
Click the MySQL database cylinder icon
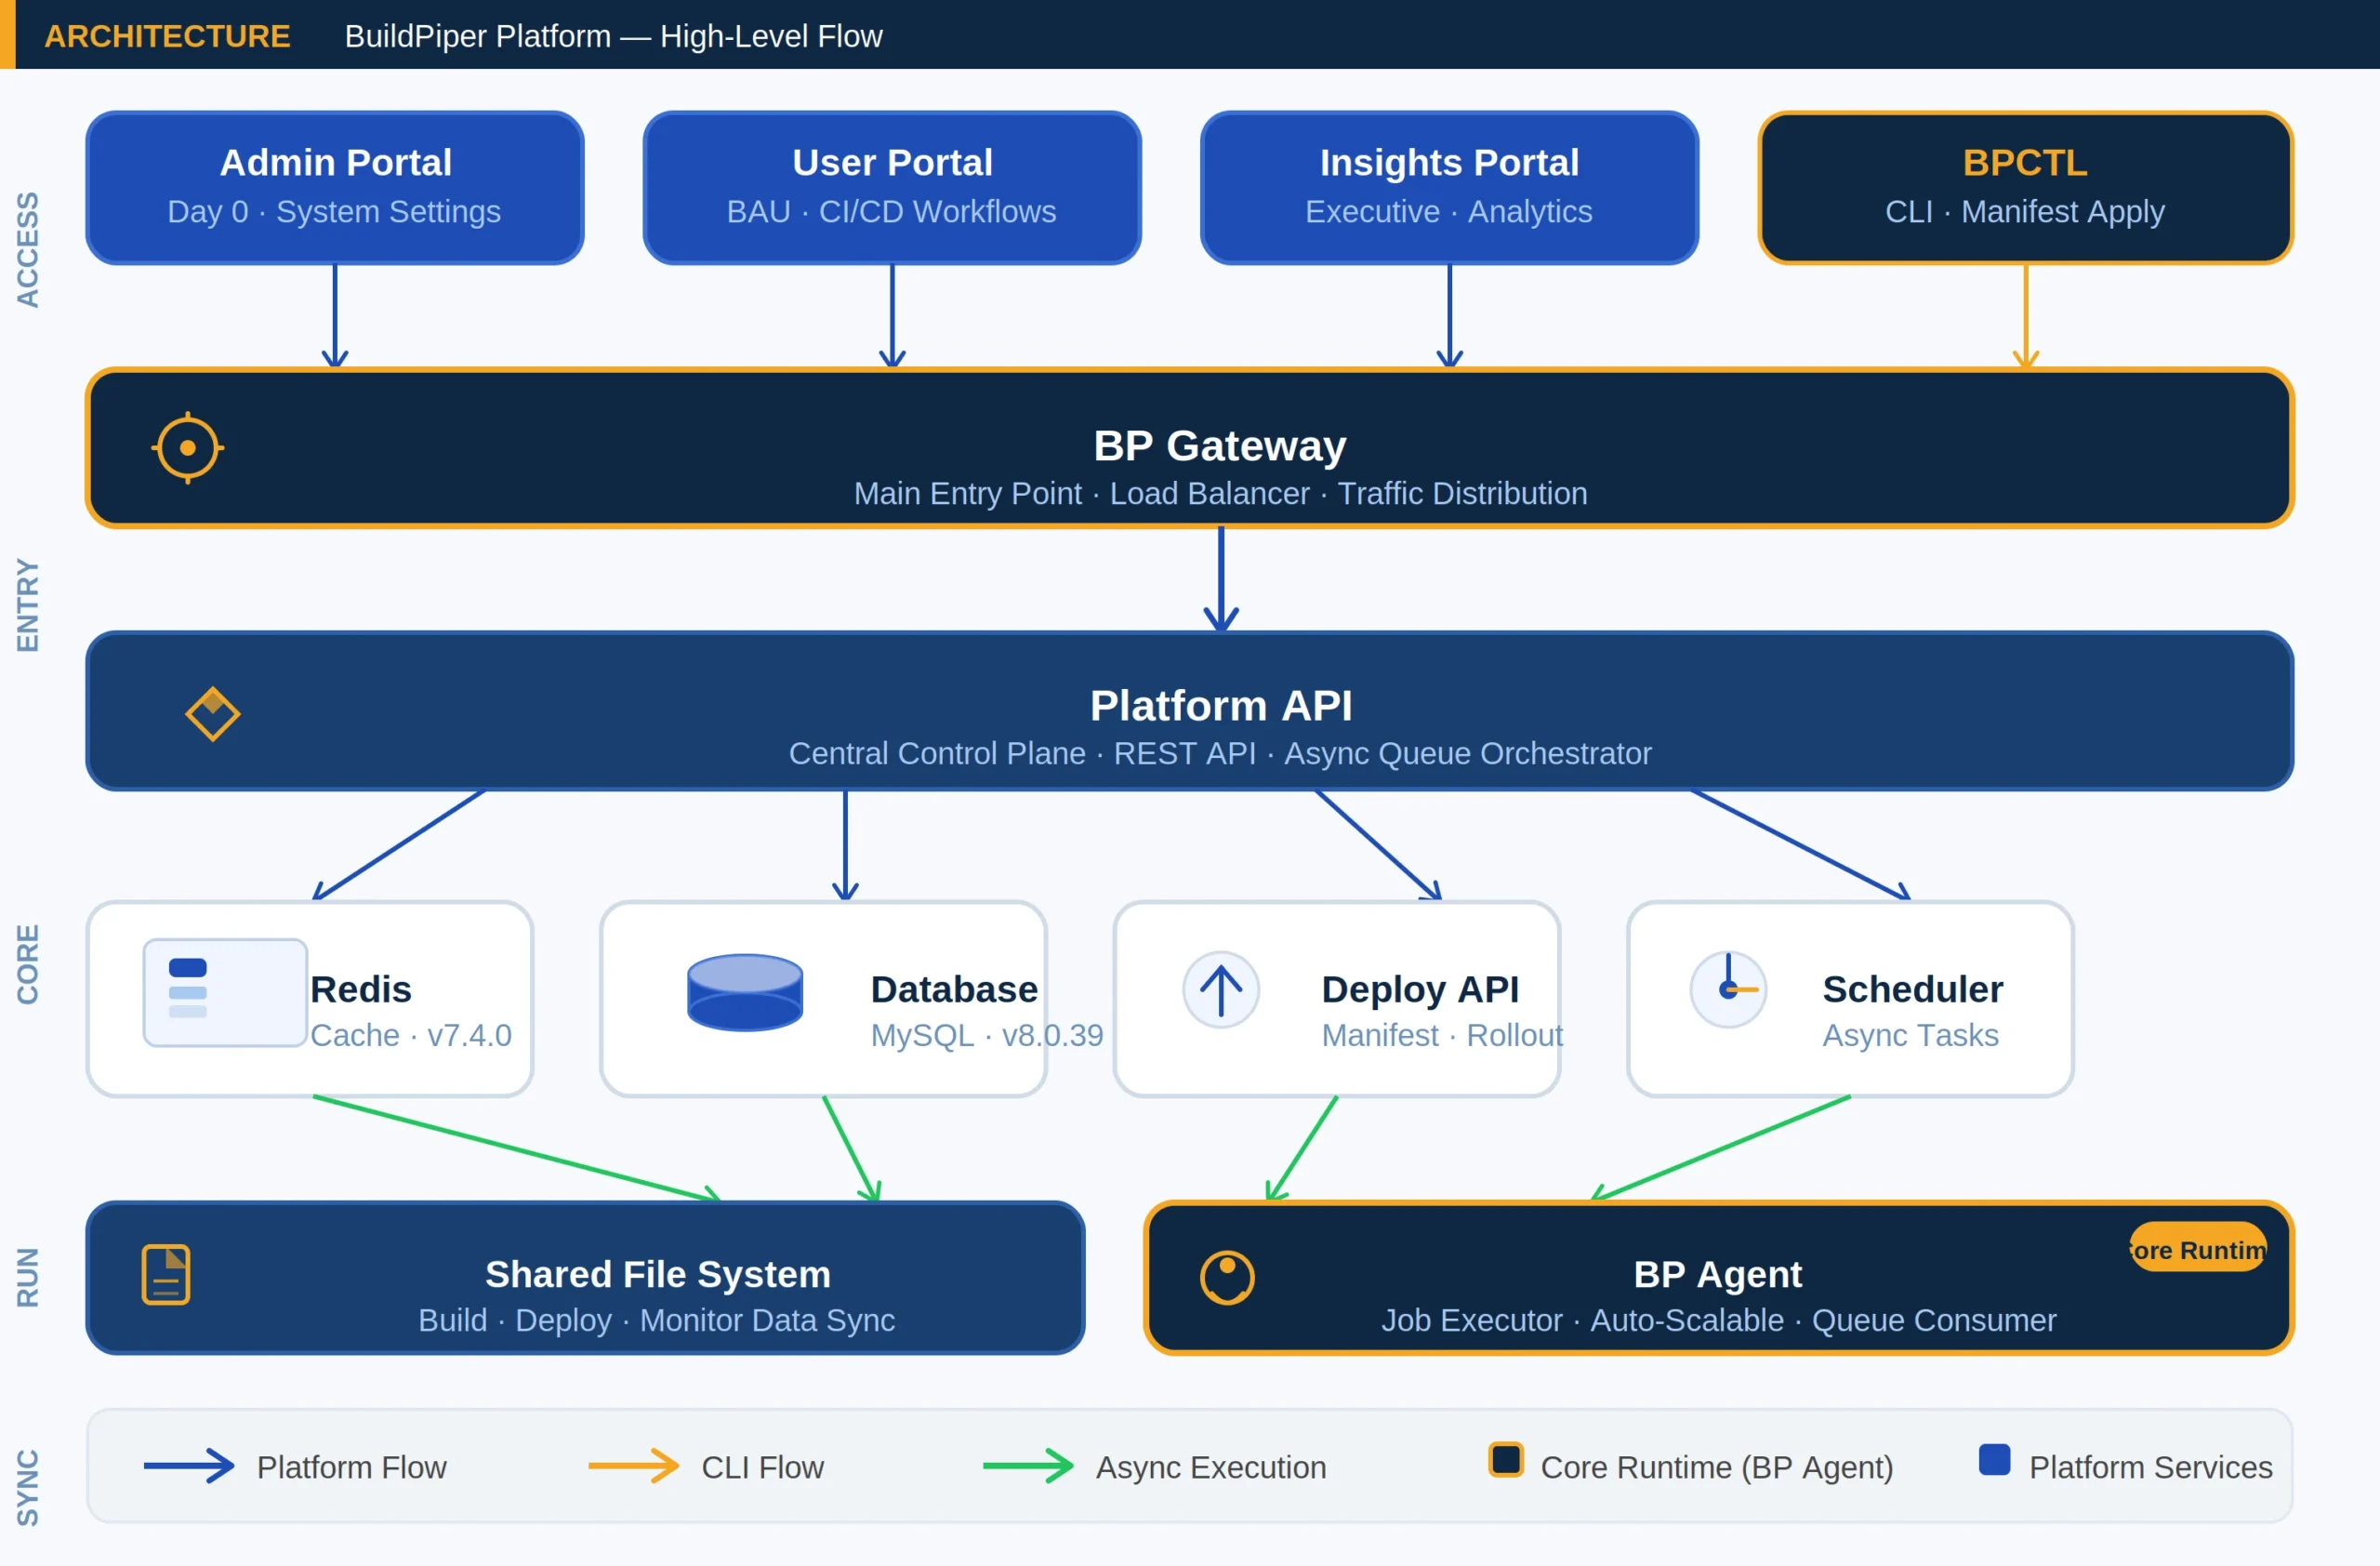(x=744, y=991)
